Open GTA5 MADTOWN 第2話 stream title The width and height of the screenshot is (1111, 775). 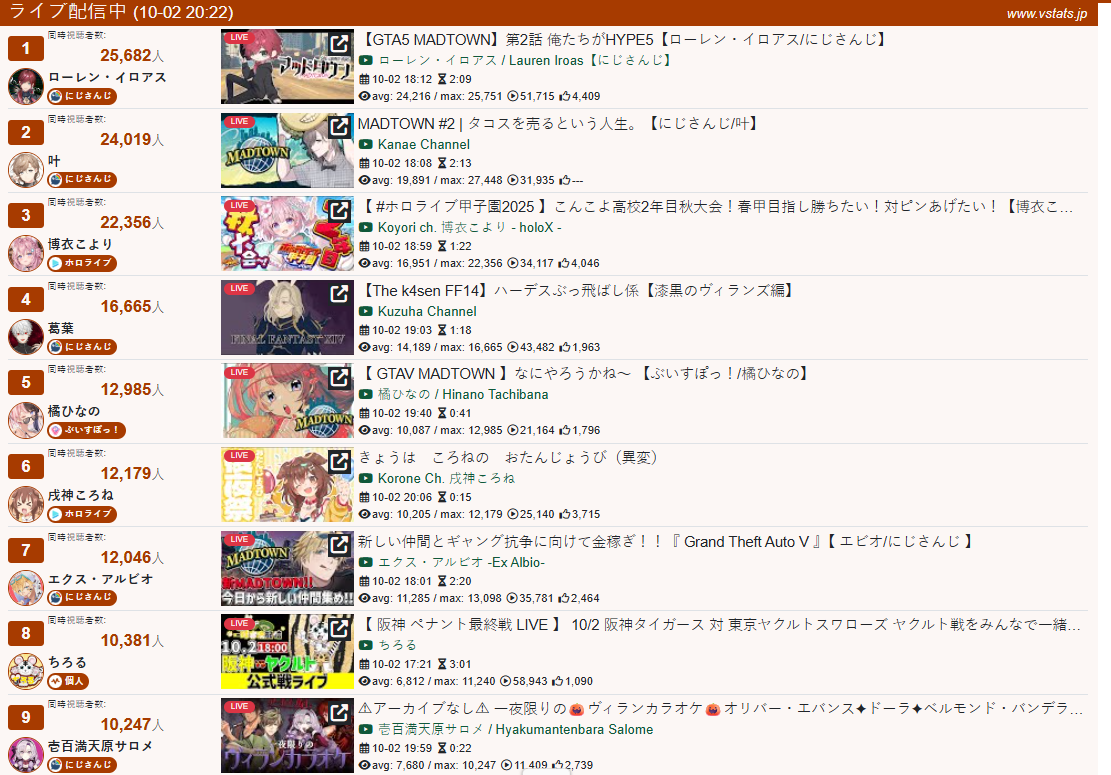pyautogui.click(x=624, y=40)
